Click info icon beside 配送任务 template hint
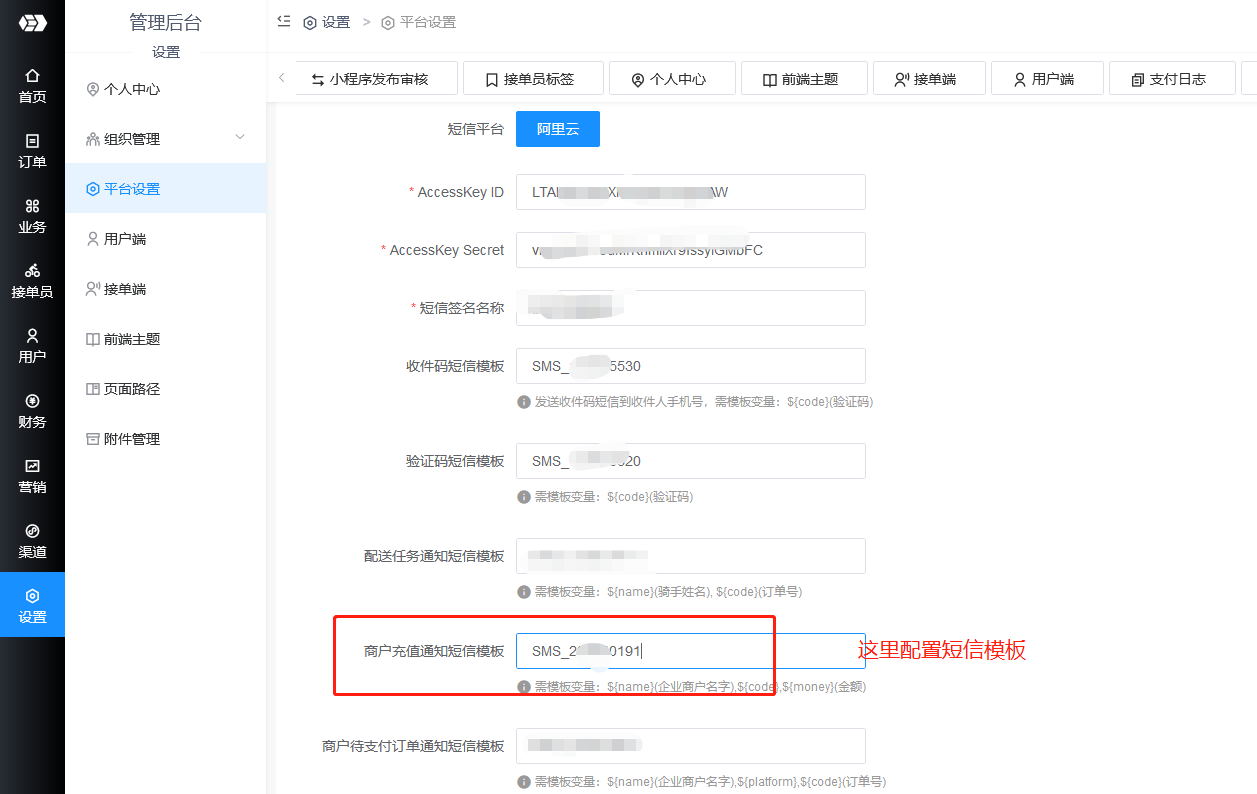 523,592
